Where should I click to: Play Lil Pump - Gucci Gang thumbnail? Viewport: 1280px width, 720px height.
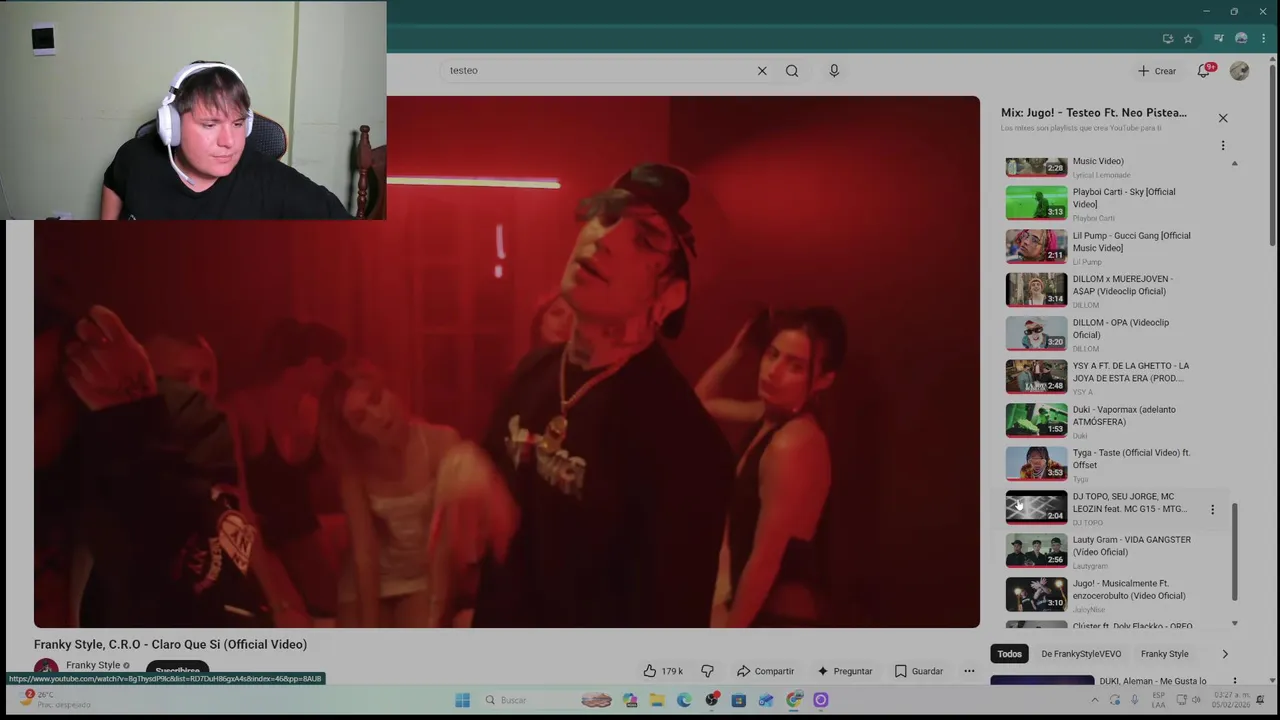click(1036, 246)
